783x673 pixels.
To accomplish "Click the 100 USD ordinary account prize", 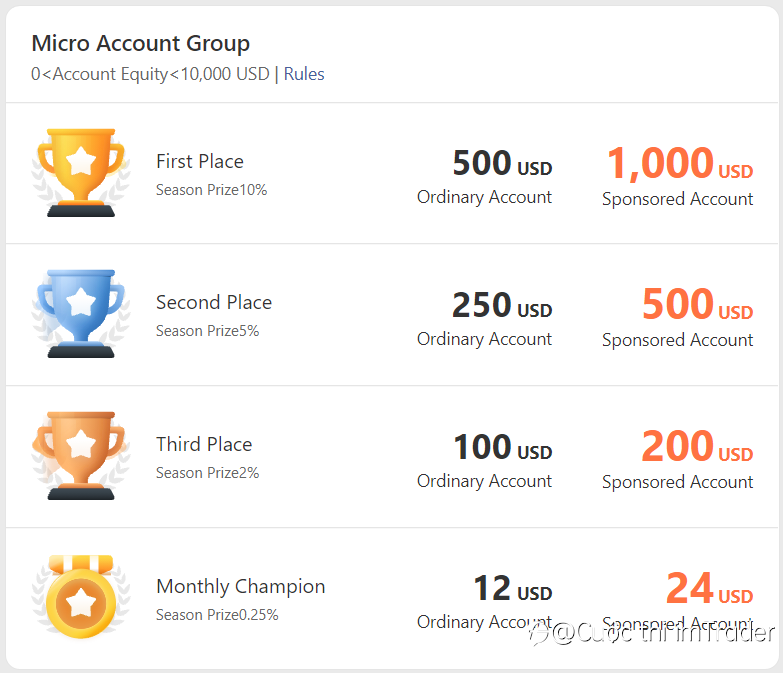I will (x=503, y=447).
